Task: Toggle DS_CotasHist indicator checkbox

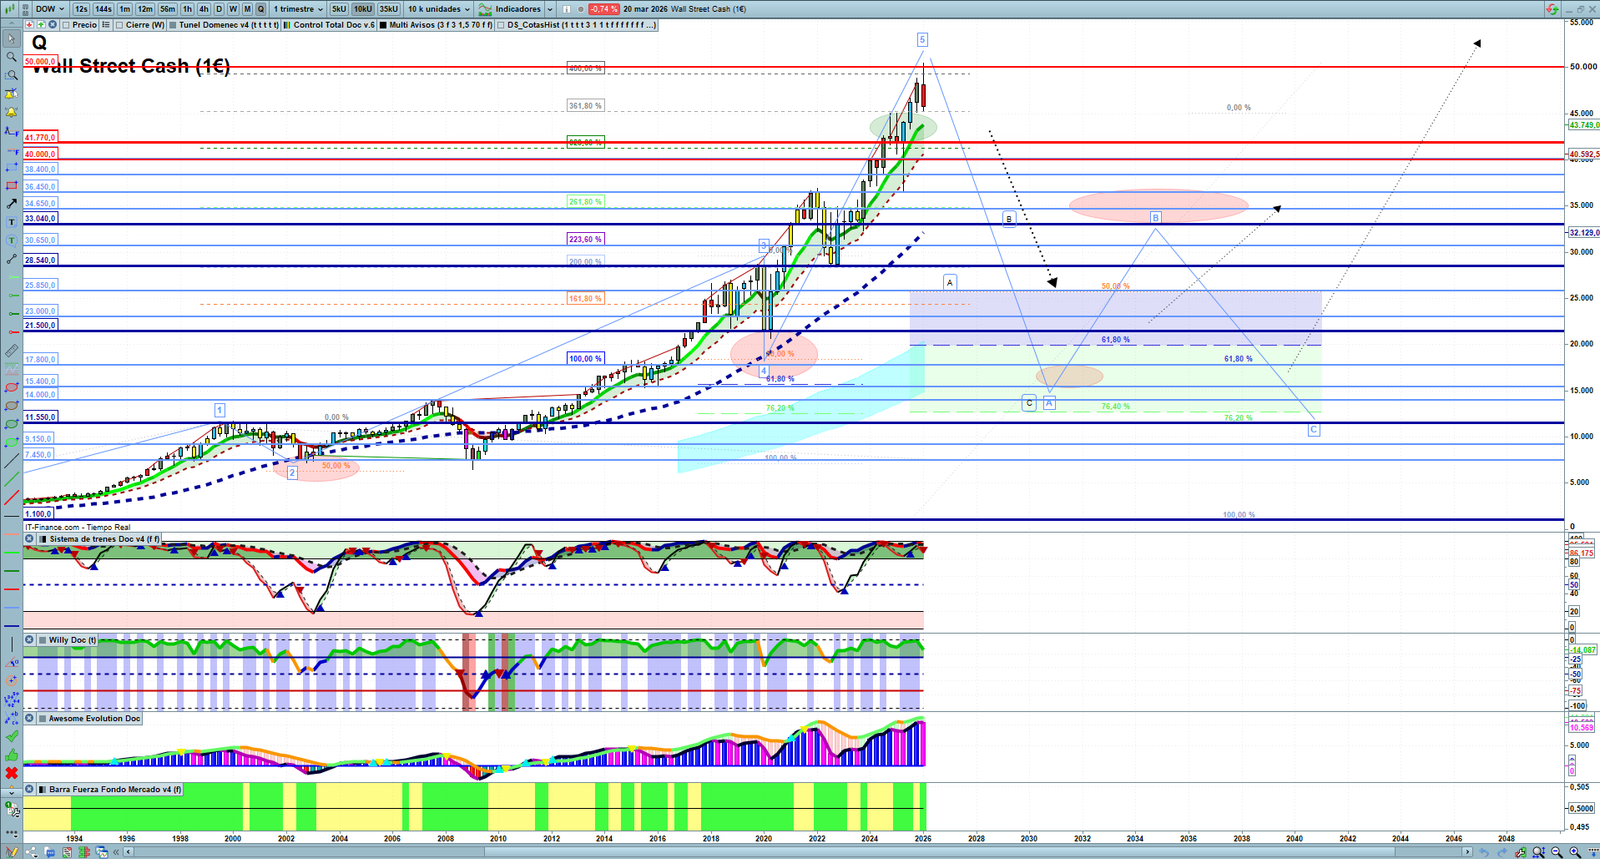Action: [x=501, y=25]
